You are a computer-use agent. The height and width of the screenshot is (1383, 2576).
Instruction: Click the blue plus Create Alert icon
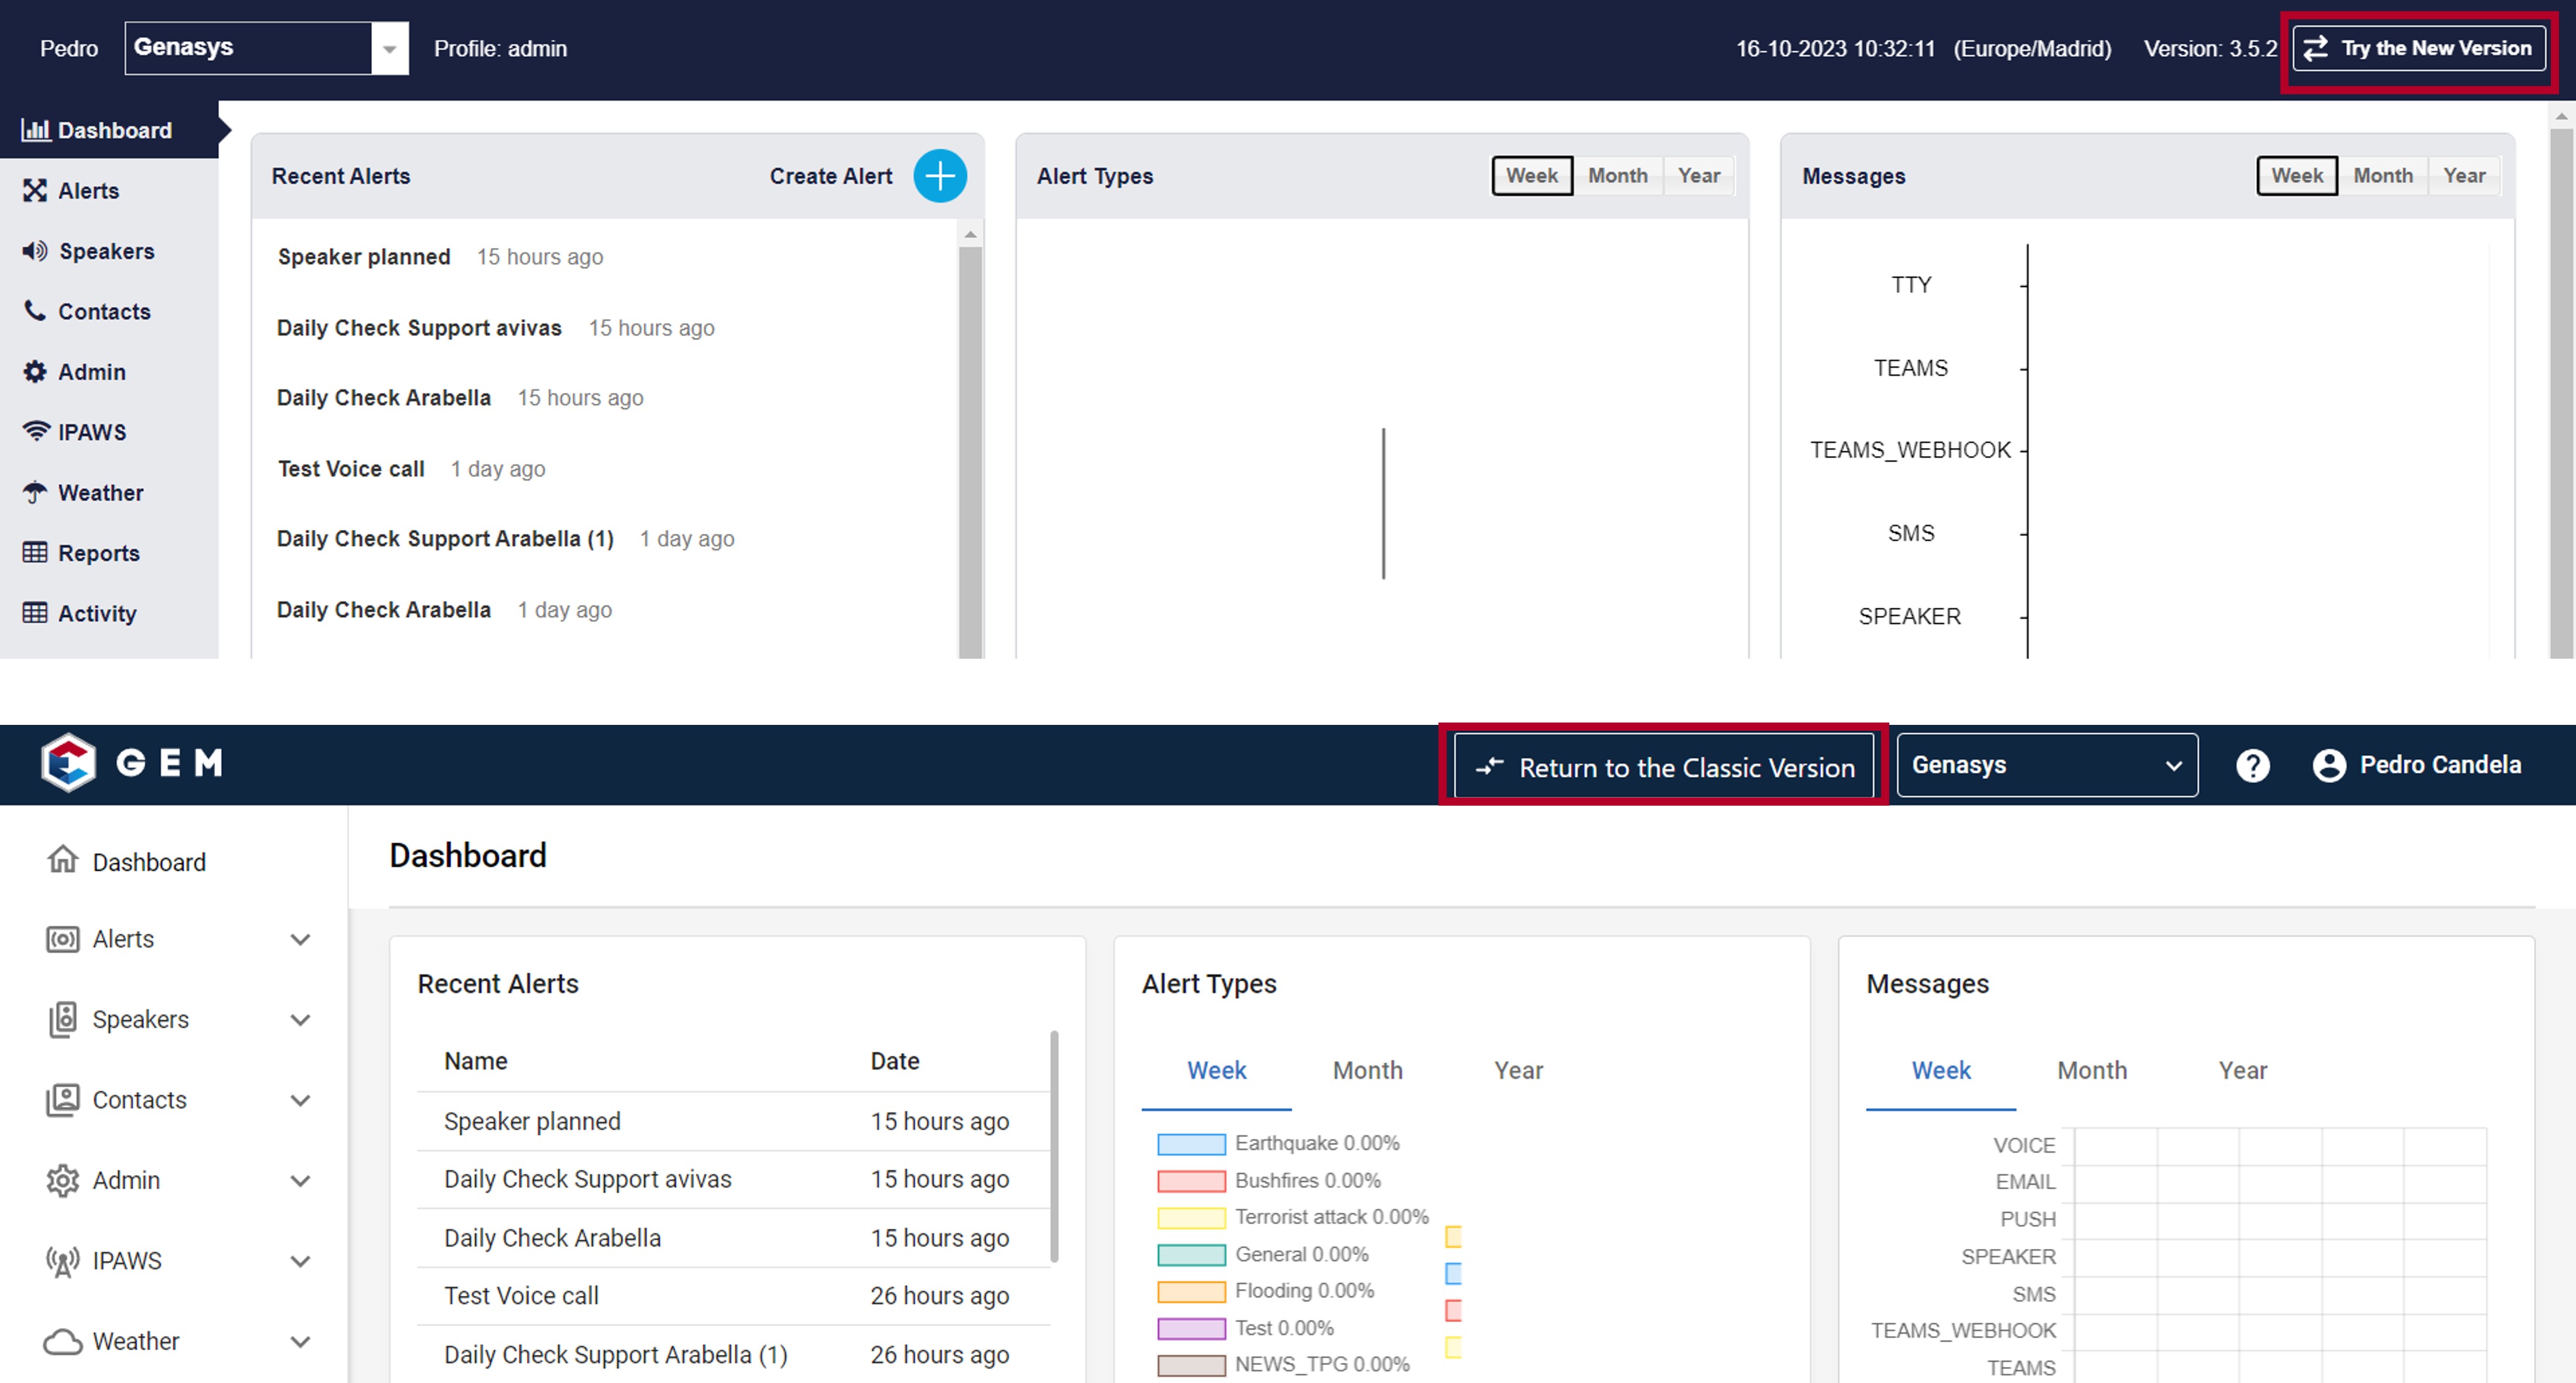tap(939, 176)
